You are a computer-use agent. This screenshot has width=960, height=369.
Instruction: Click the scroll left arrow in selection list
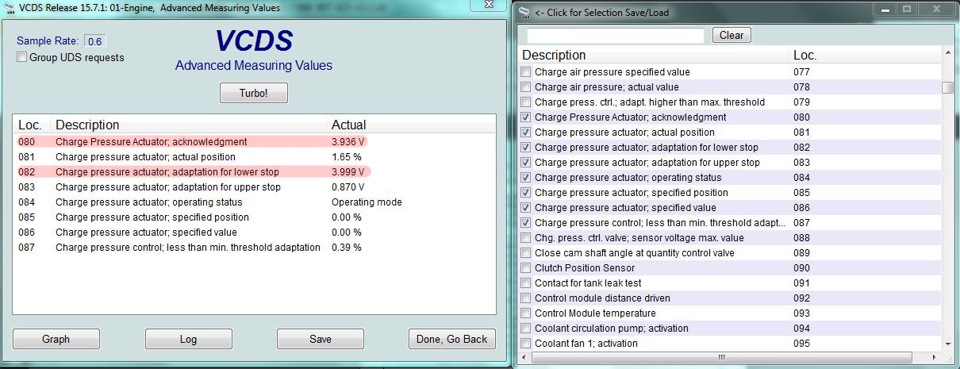coord(523,357)
